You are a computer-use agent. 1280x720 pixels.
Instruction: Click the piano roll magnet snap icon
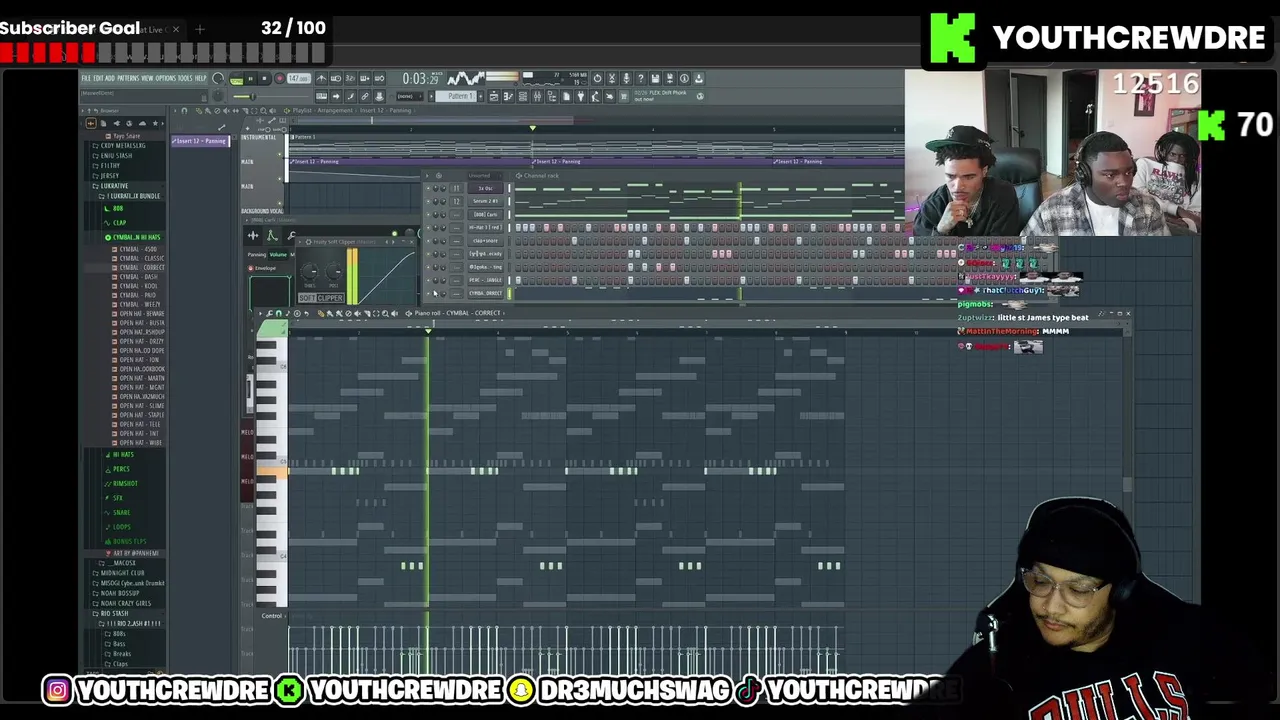(x=278, y=313)
